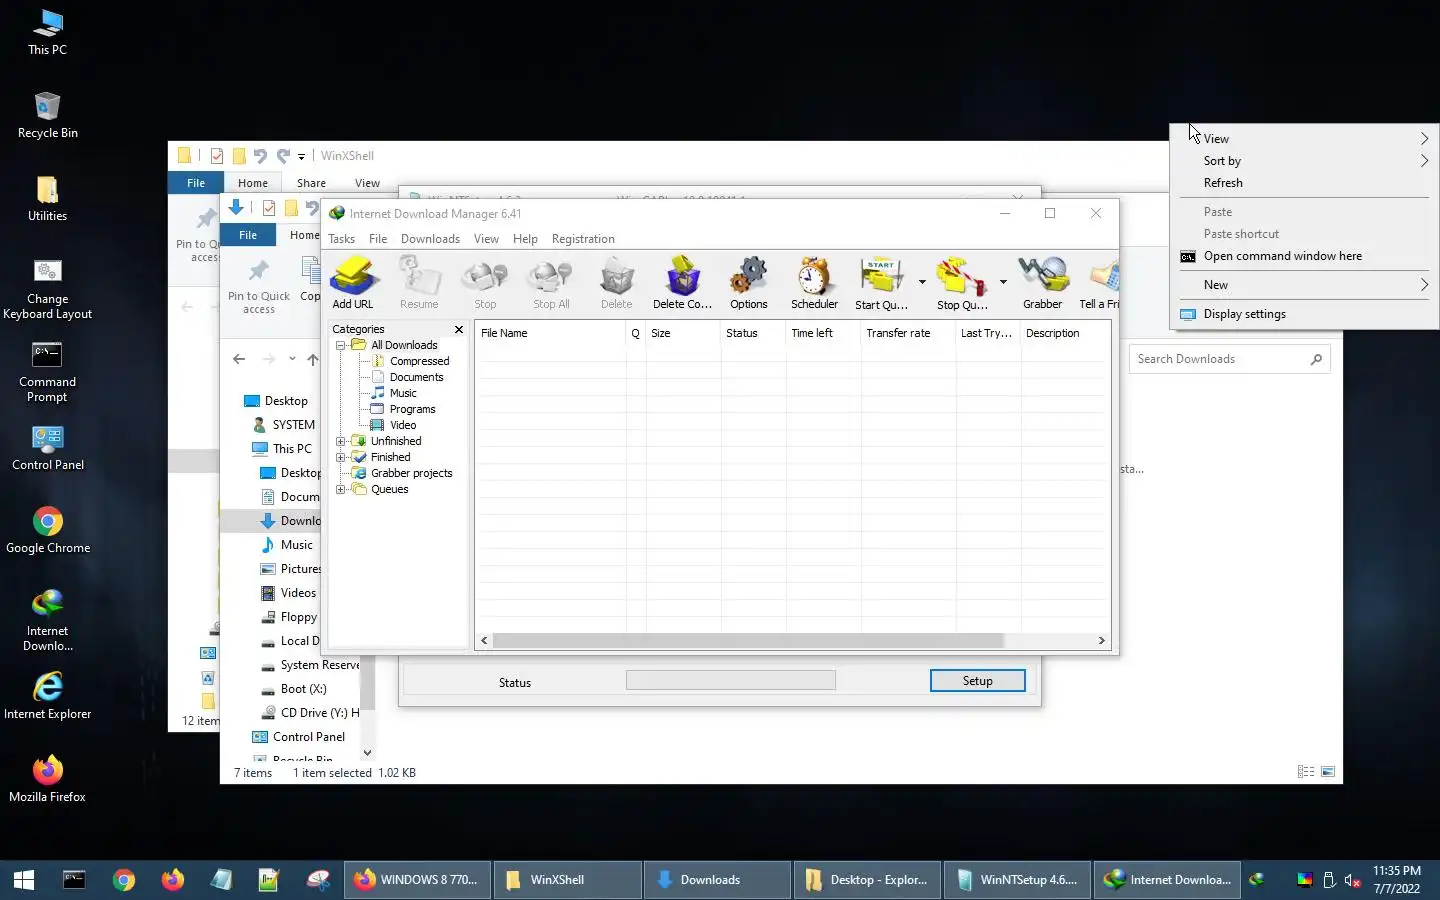Open IDM Options gear icon
Screen dimensions: 1440x900
(748, 283)
